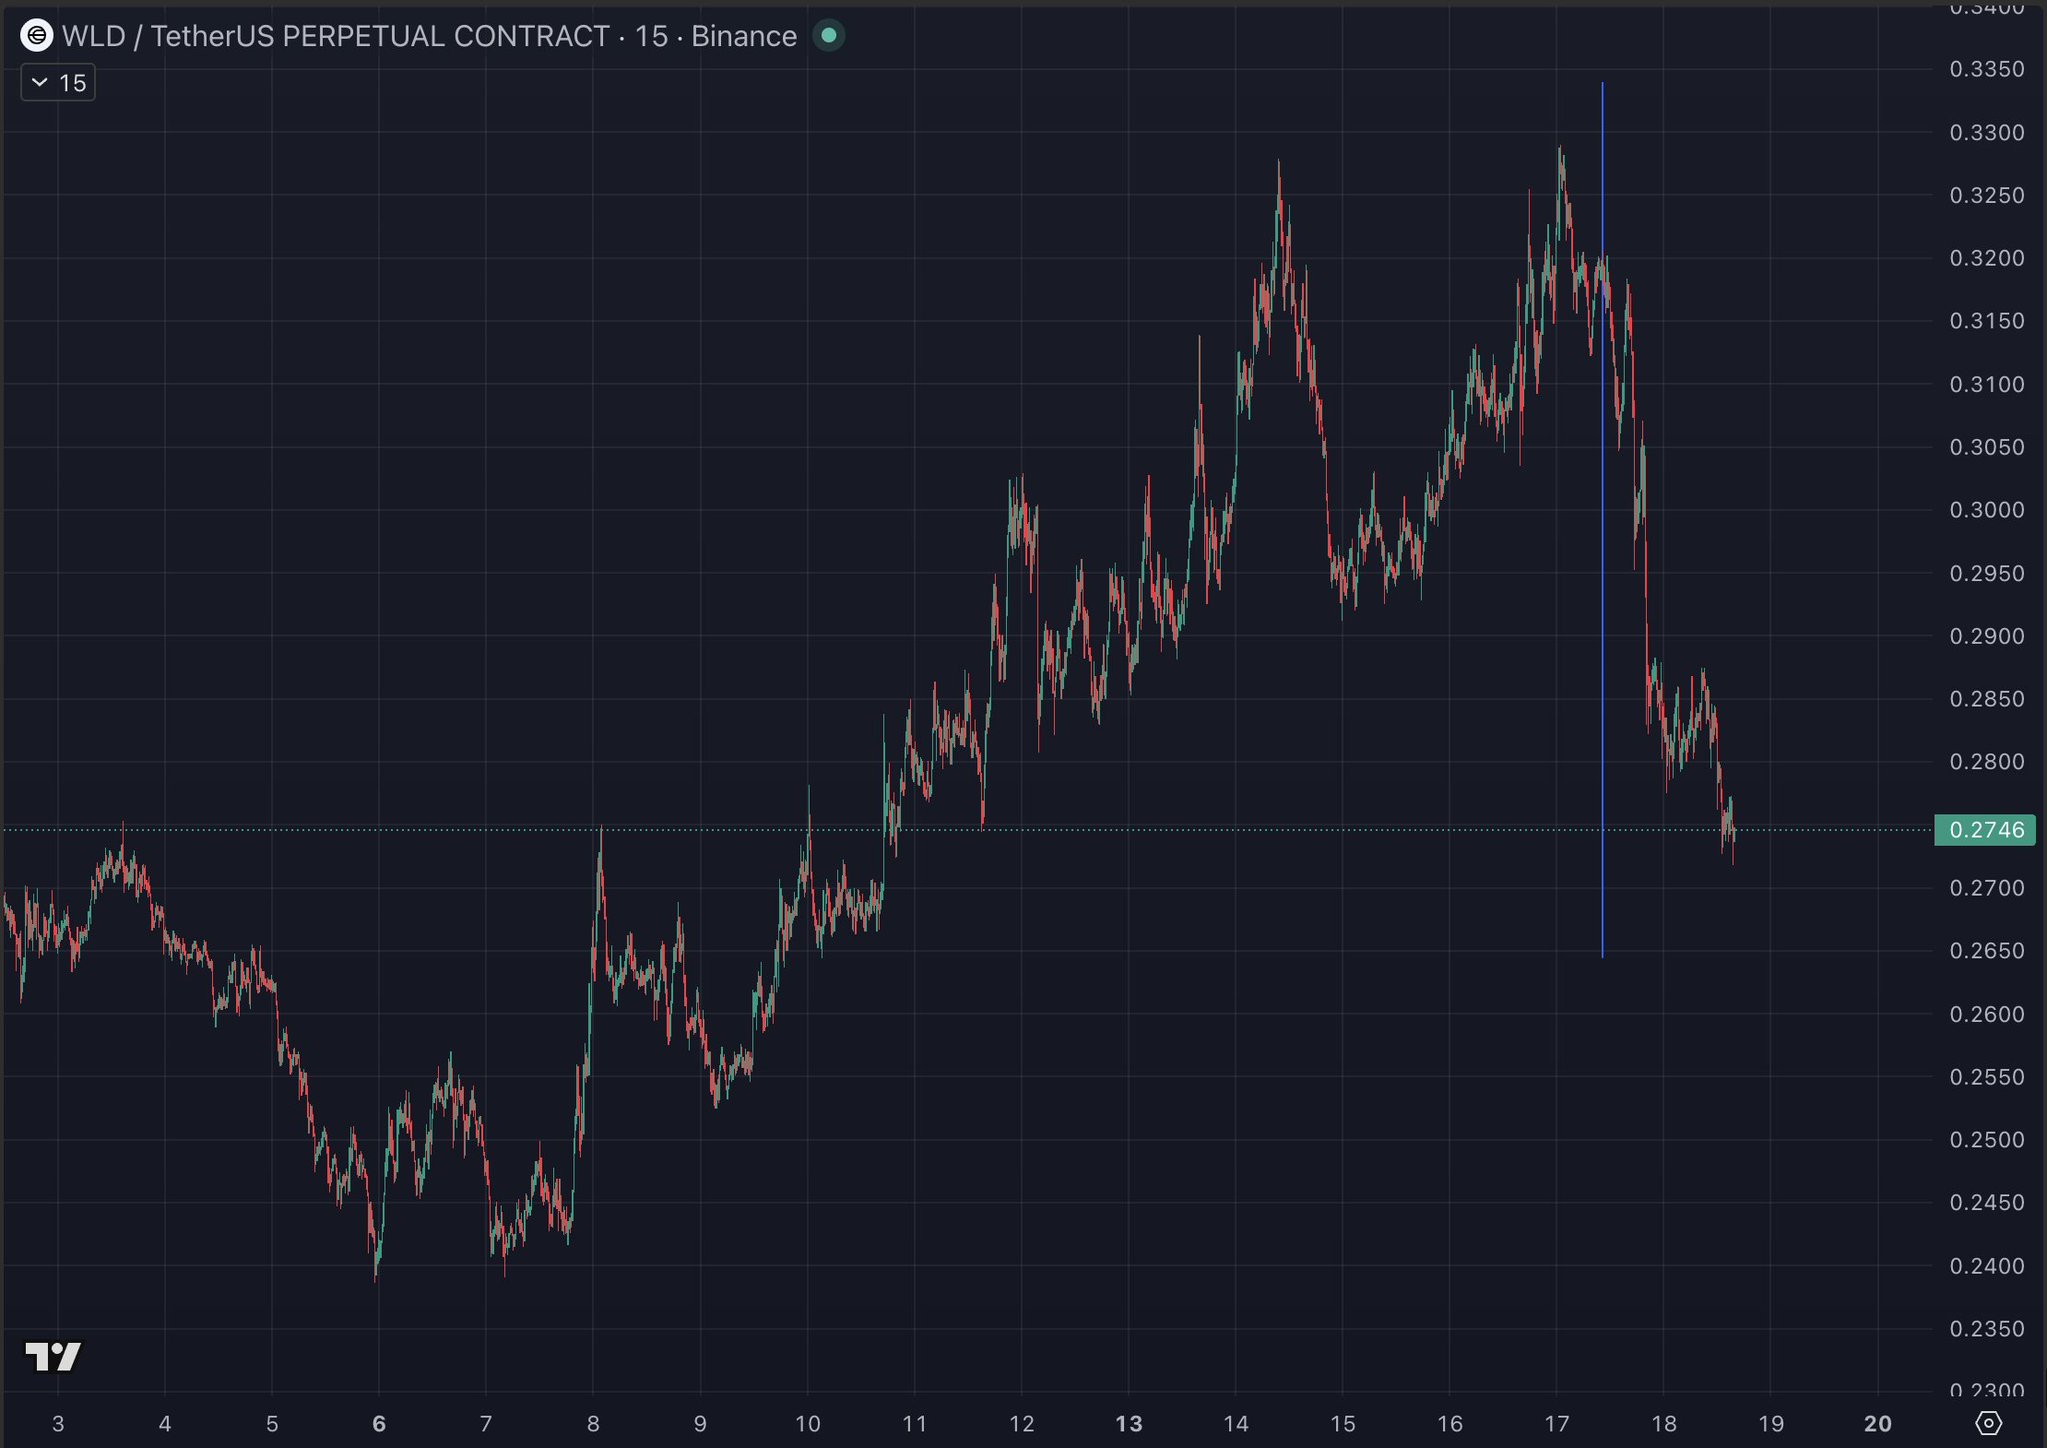Image resolution: width=2047 pixels, height=1448 pixels.
Task: Click the green market status dot
Action: [x=828, y=36]
